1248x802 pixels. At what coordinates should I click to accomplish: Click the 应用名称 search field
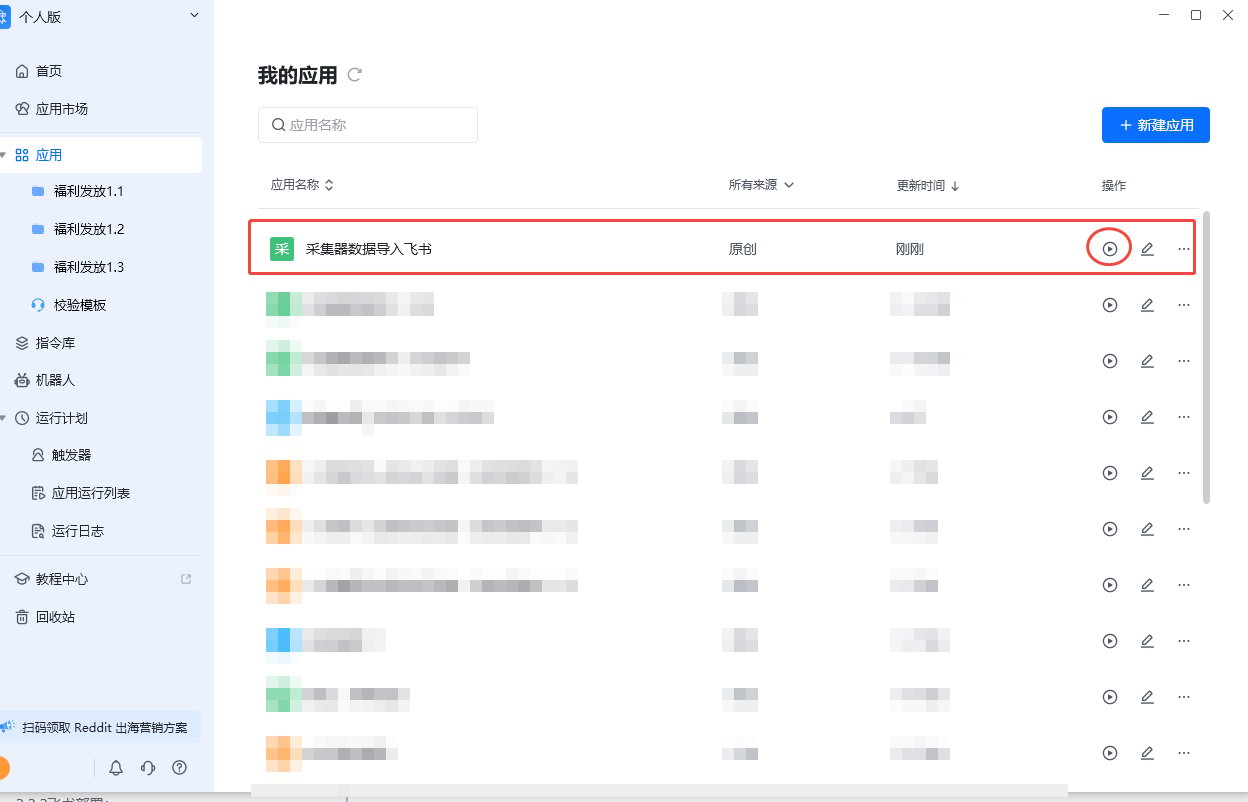tap(368, 125)
